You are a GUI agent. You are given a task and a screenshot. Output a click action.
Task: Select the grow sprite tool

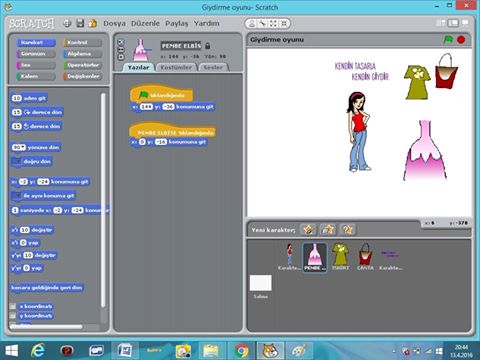tap(273, 23)
